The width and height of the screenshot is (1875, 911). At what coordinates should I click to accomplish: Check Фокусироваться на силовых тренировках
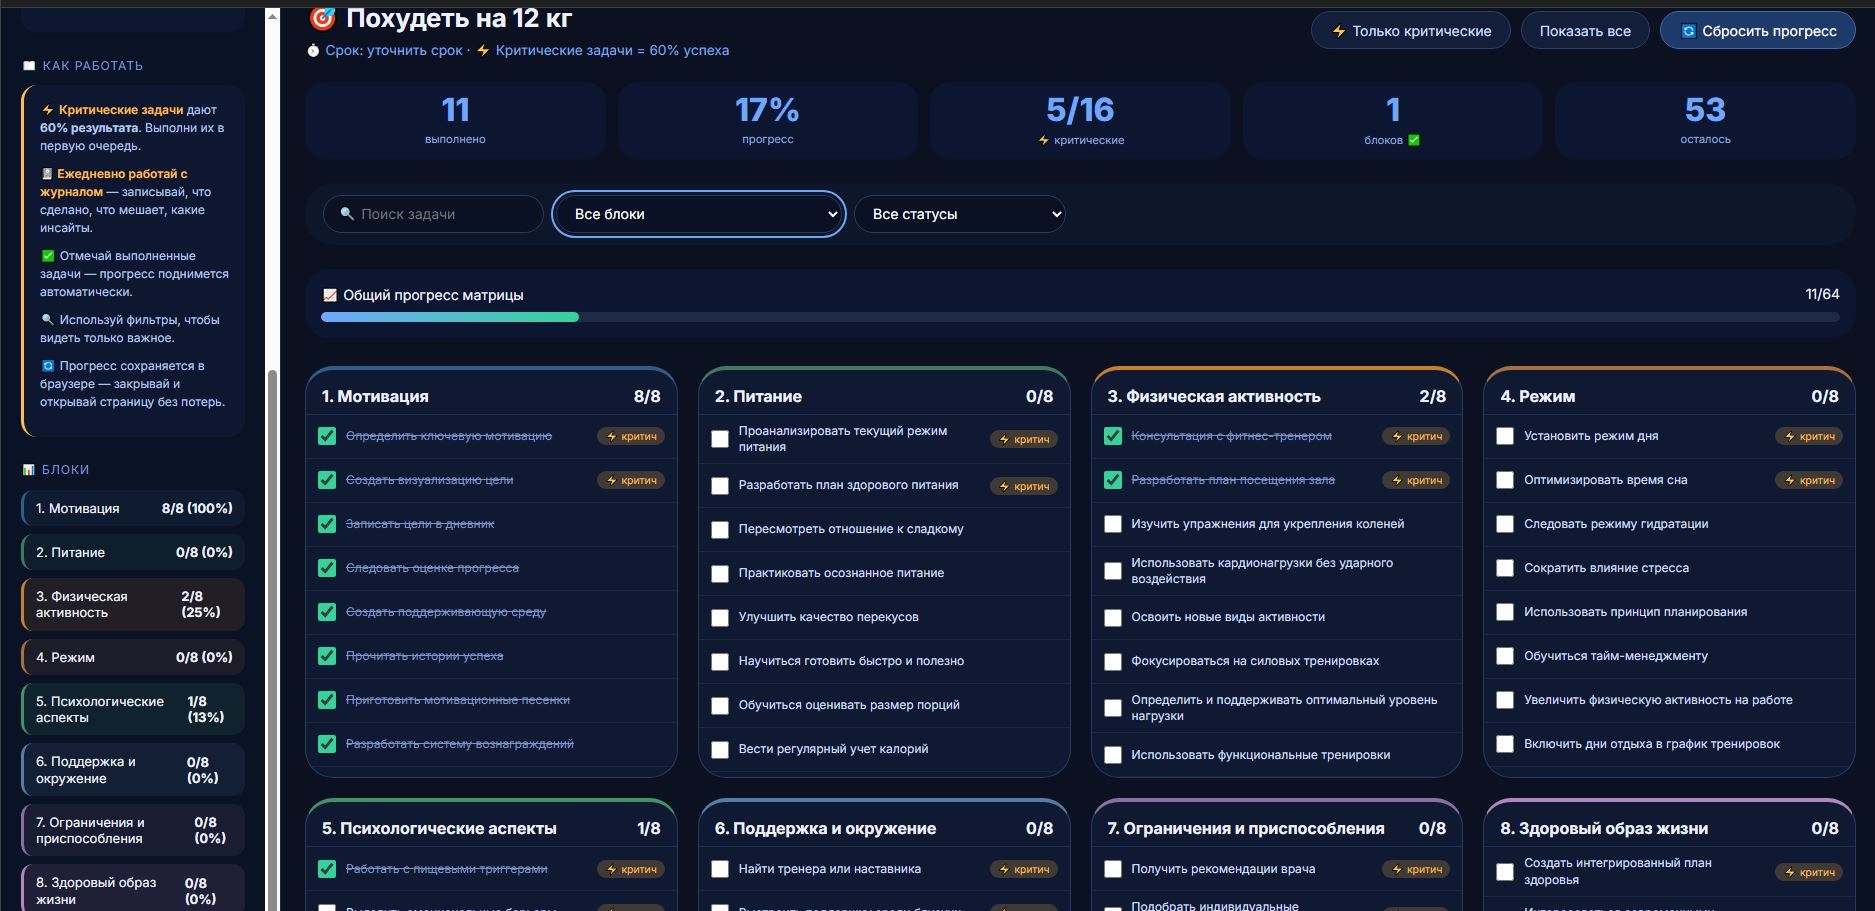[x=1113, y=662]
